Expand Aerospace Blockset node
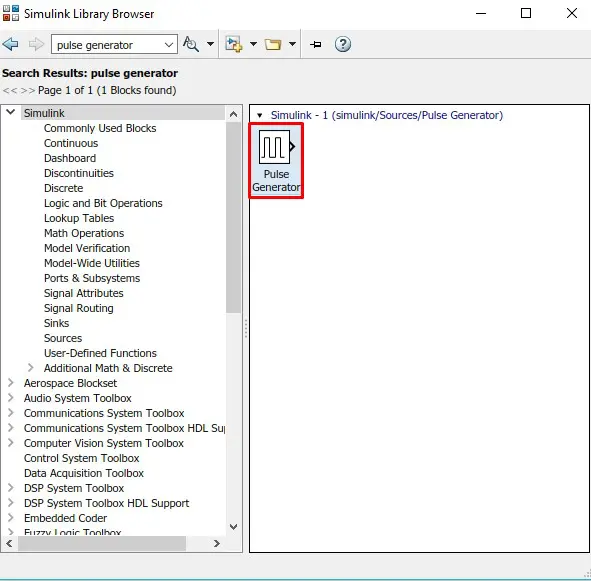The image size is (591, 581). tap(11, 383)
